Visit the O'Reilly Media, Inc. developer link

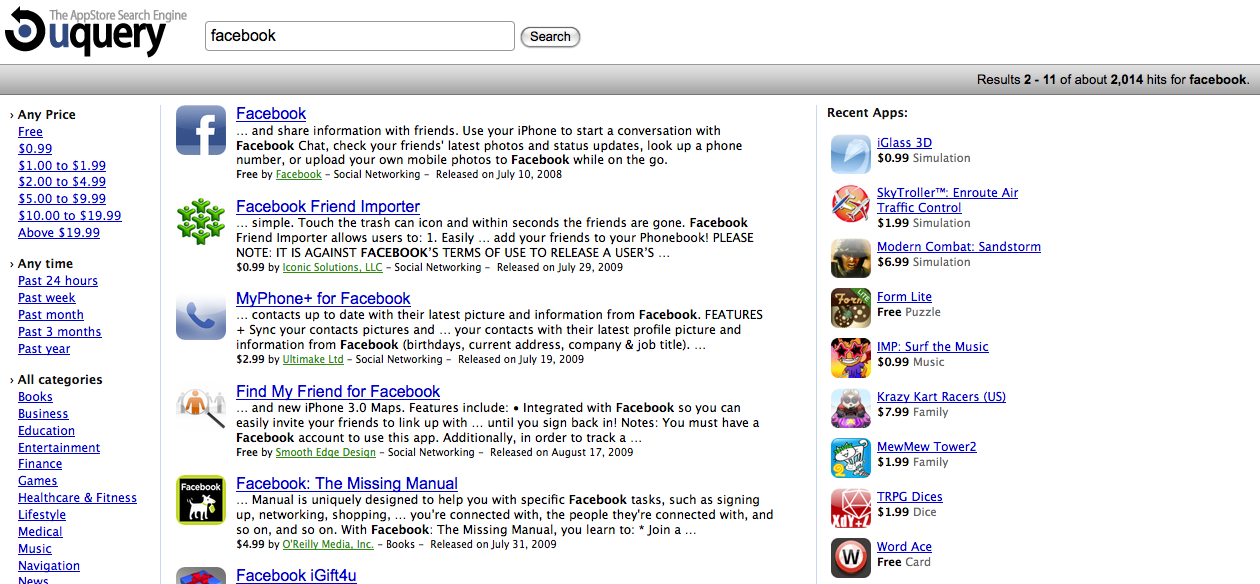pos(327,545)
